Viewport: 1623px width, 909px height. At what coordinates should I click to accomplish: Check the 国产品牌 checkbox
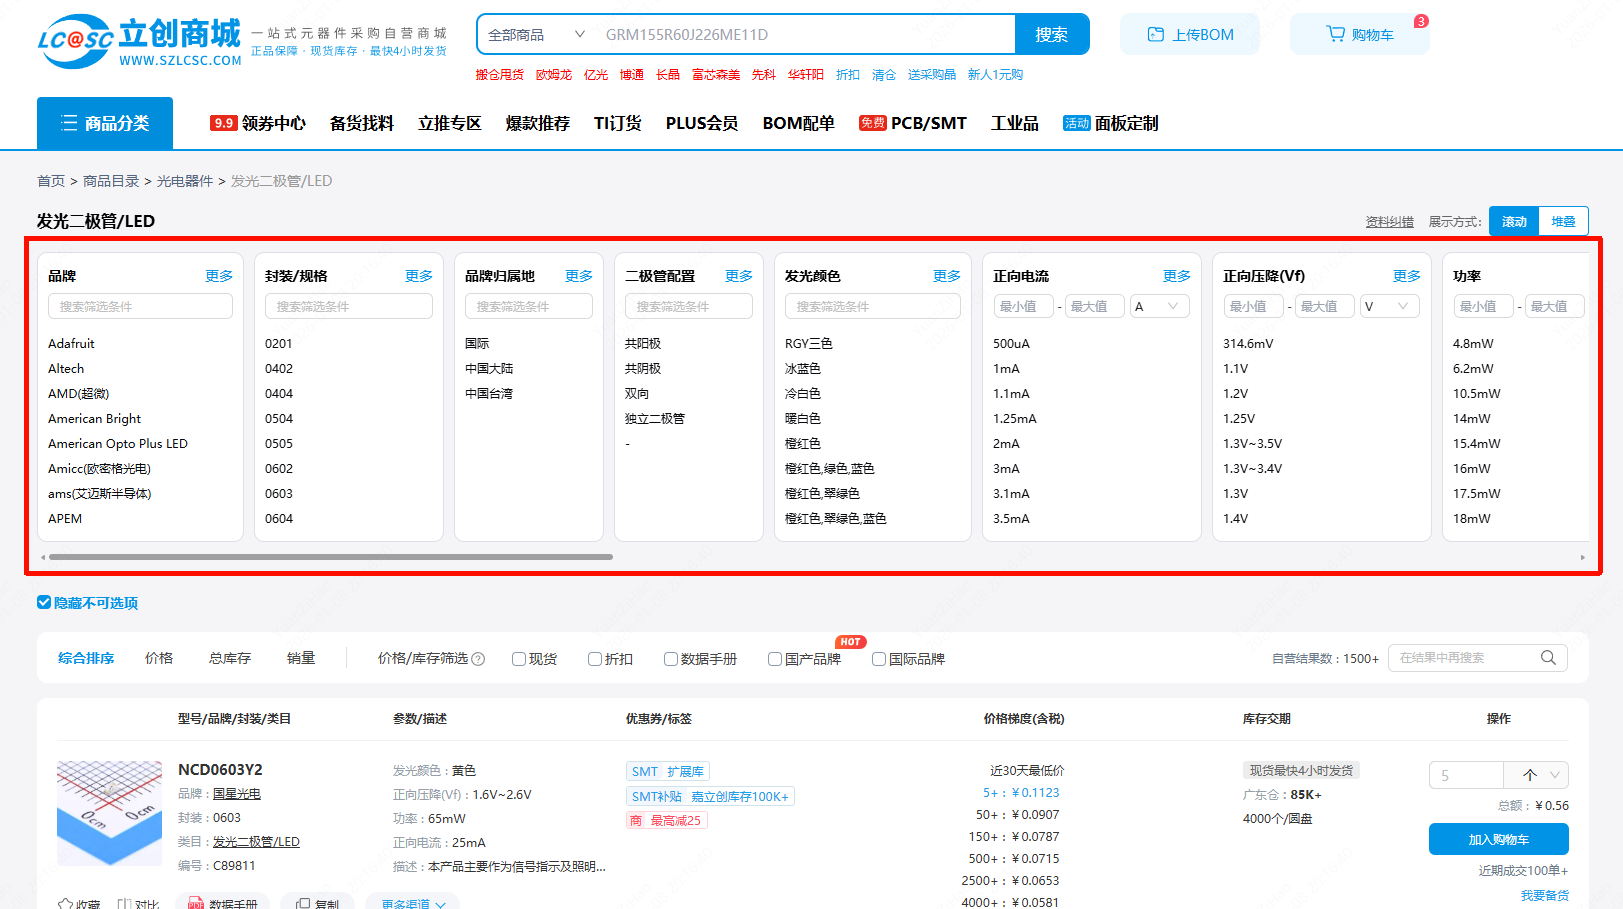pyautogui.click(x=774, y=658)
